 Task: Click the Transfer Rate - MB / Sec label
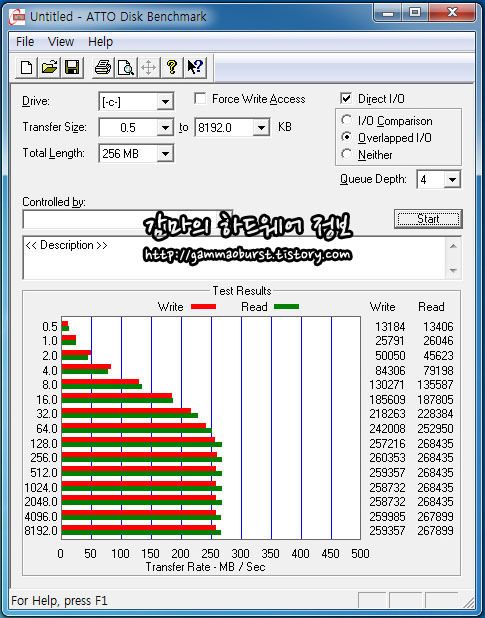click(x=205, y=567)
